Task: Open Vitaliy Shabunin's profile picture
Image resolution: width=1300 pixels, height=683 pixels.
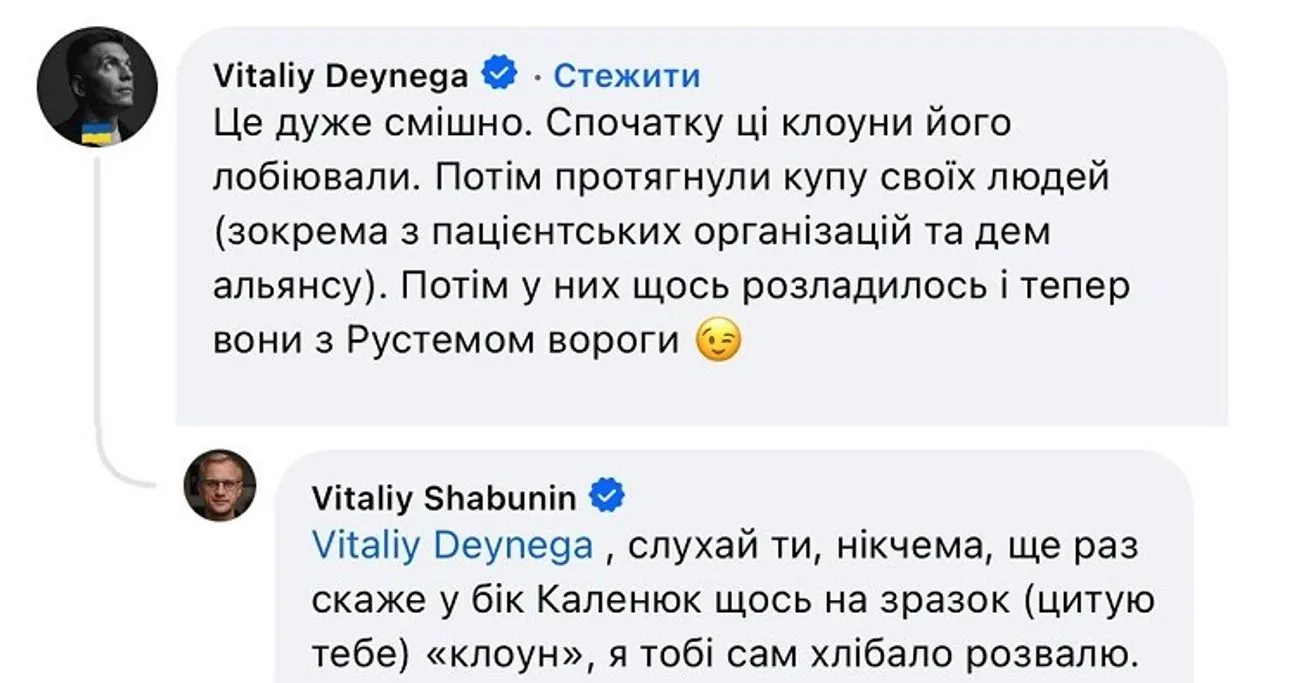Action: tap(220, 485)
